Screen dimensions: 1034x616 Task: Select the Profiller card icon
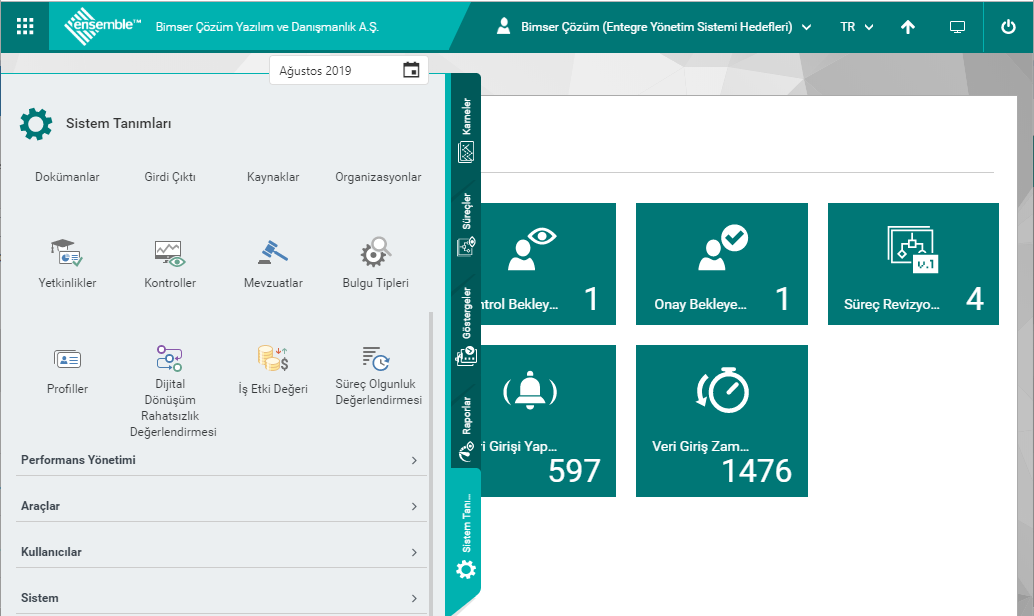tap(67, 359)
